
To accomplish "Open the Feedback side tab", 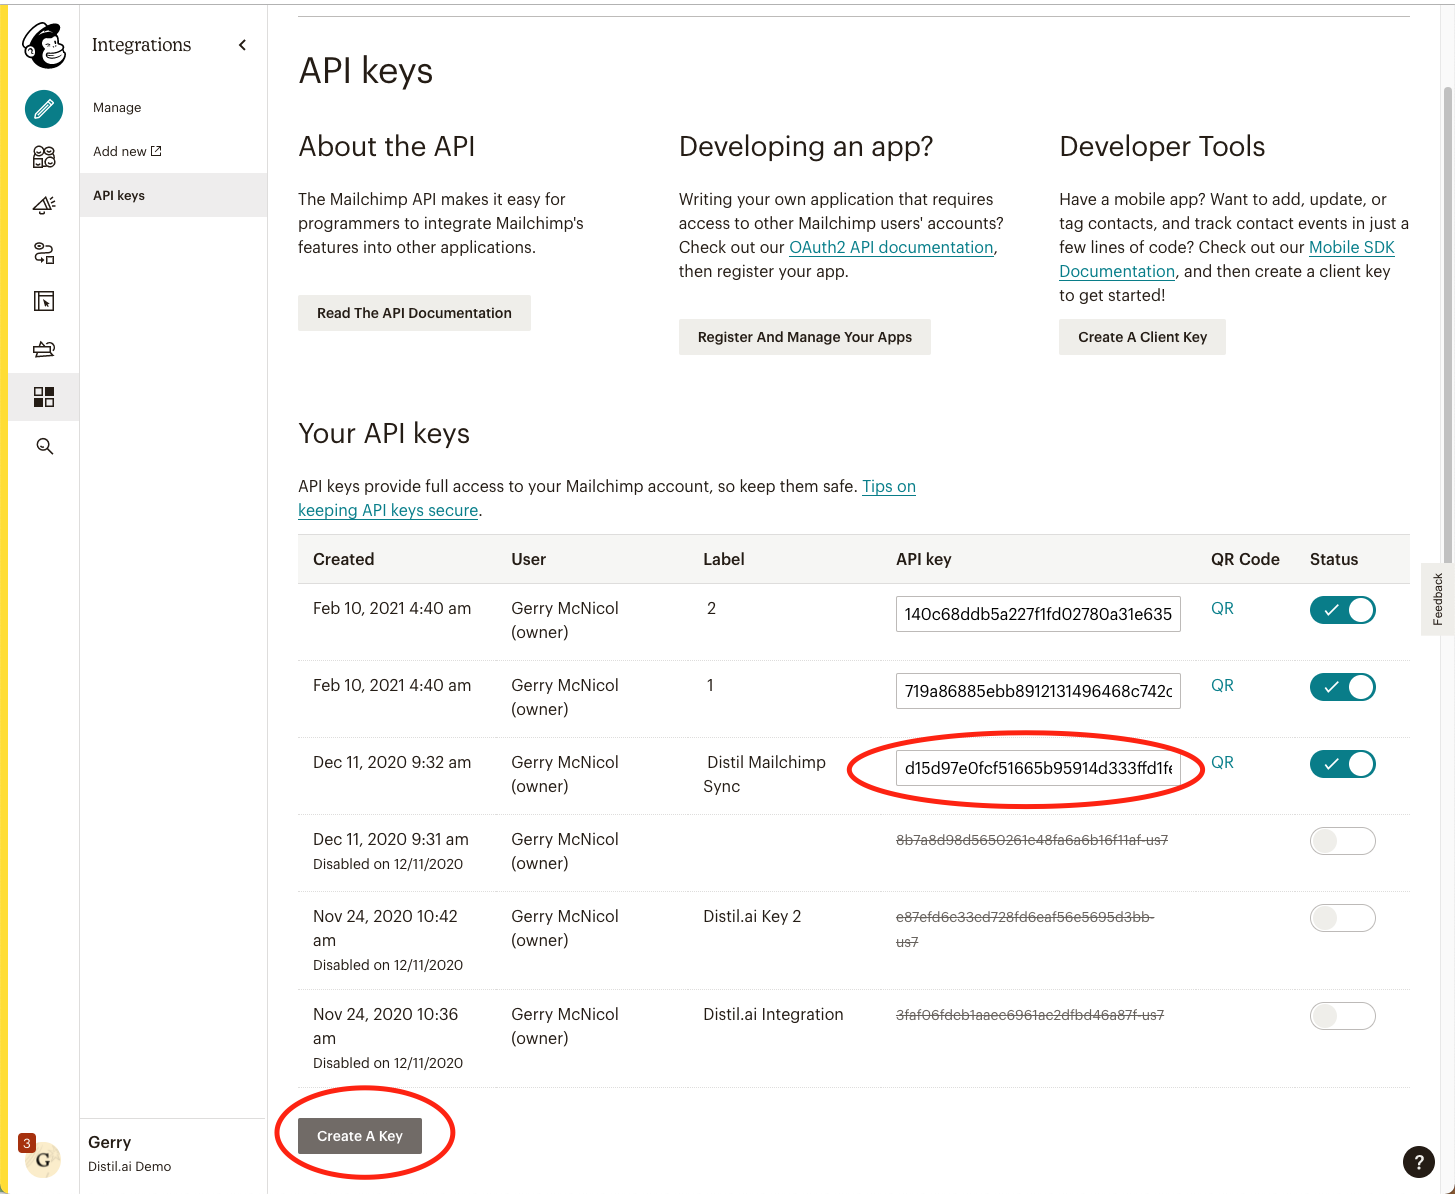I will click(x=1438, y=599).
